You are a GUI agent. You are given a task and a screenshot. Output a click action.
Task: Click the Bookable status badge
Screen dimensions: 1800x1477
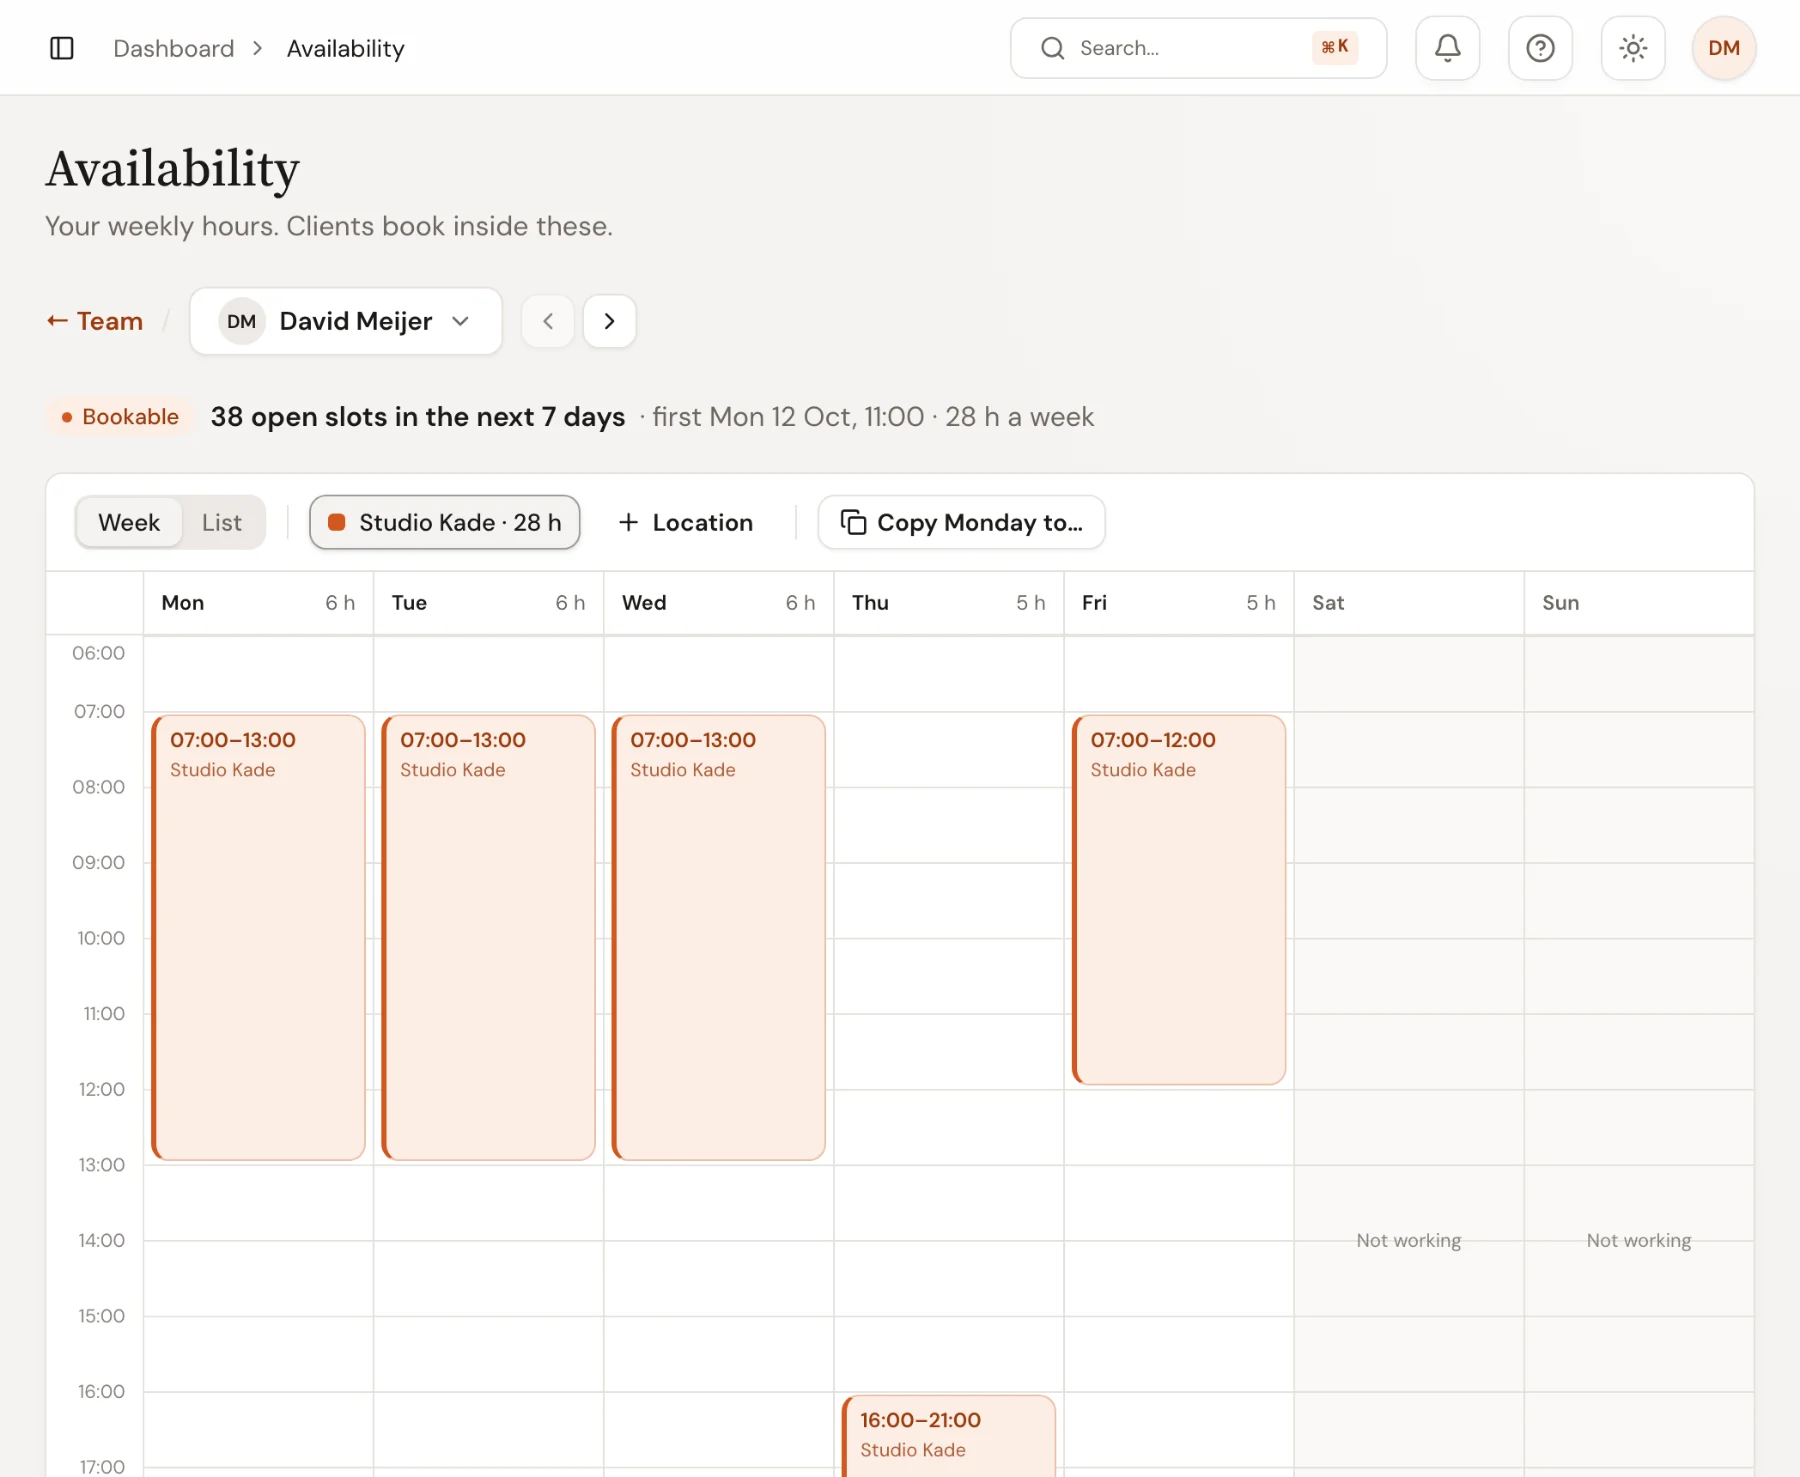(120, 417)
